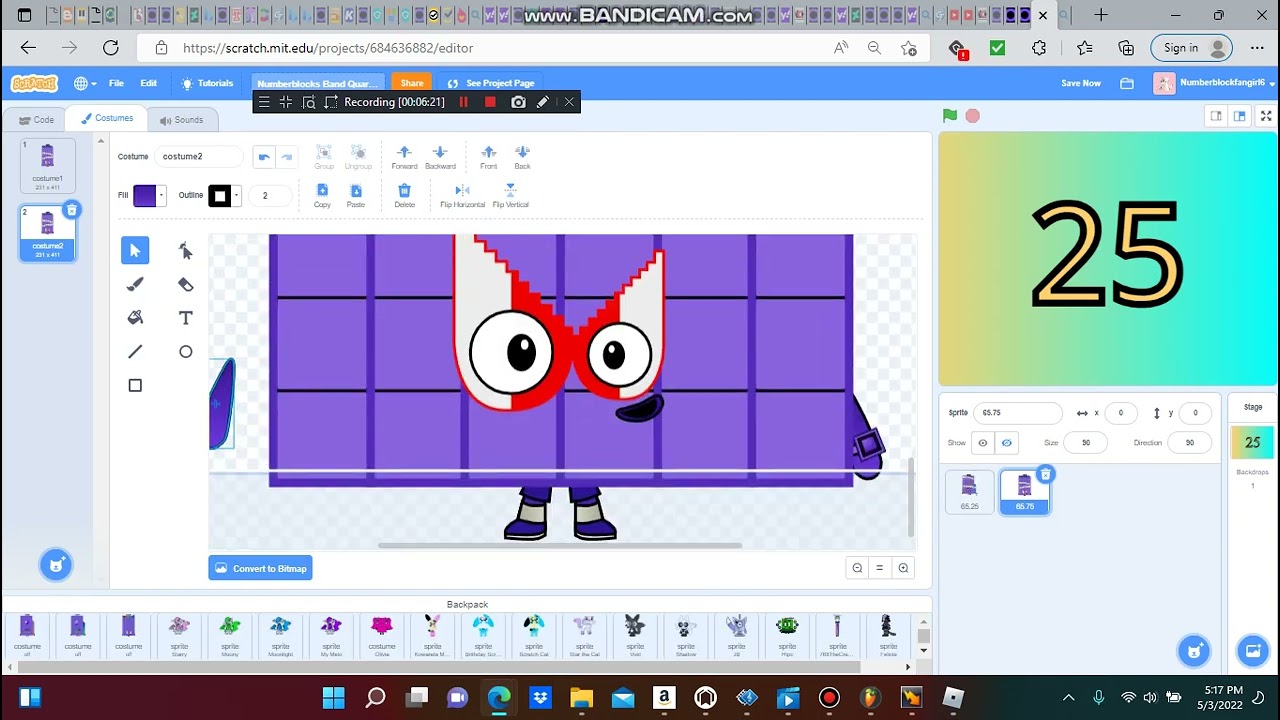Flip the selection vertically

pos(510,195)
